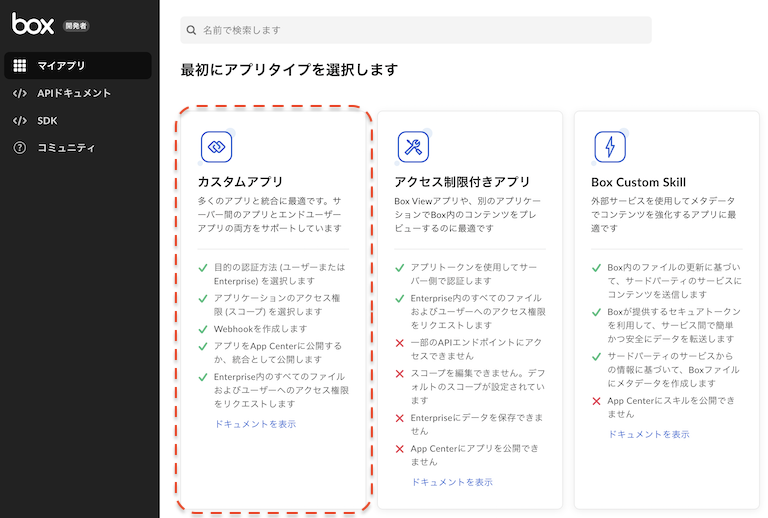768x518 pixels.
Task: View documentation link under アクセス制限付きアプリ
Action: 452,482
